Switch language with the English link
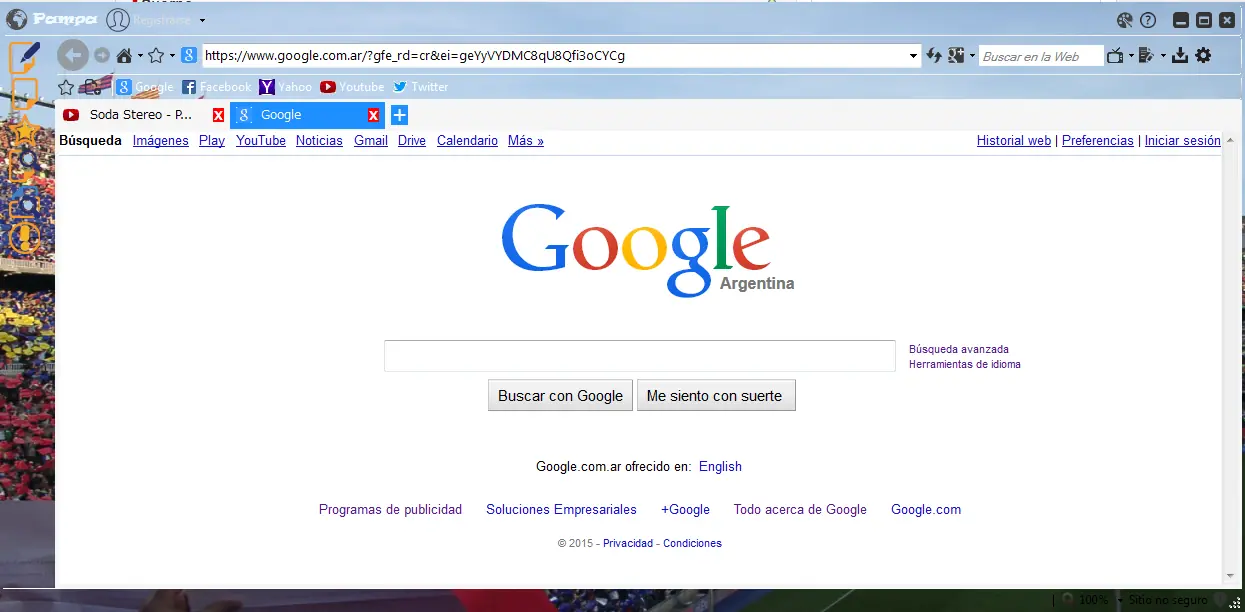Image resolution: width=1245 pixels, height=612 pixels. pyautogui.click(x=720, y=466)
